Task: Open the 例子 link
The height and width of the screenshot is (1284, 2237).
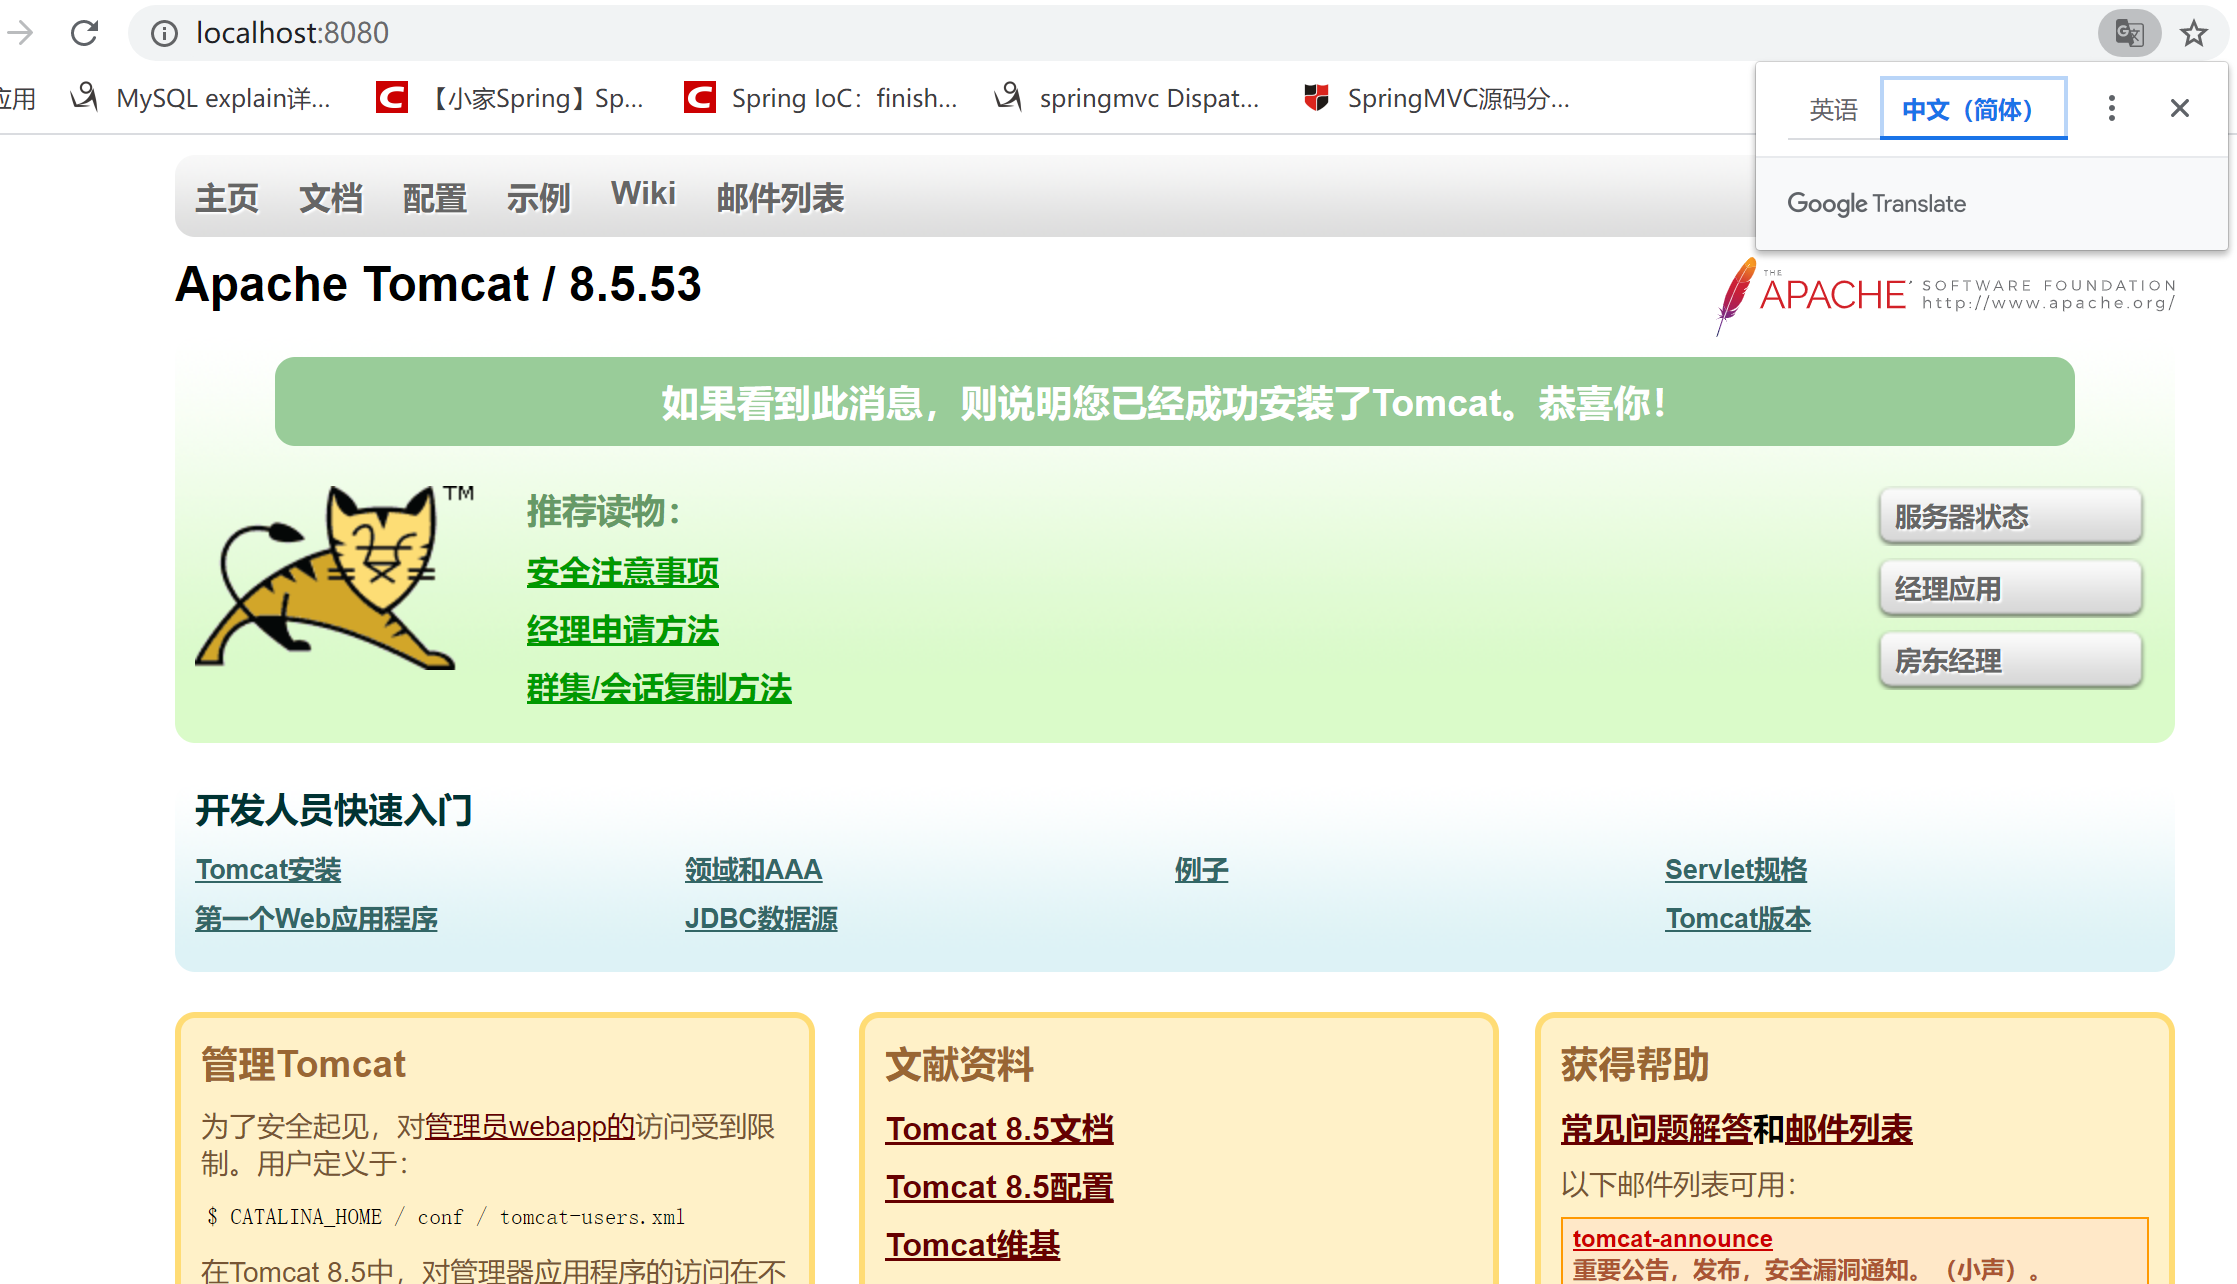Action: [x=1201, y=870]
